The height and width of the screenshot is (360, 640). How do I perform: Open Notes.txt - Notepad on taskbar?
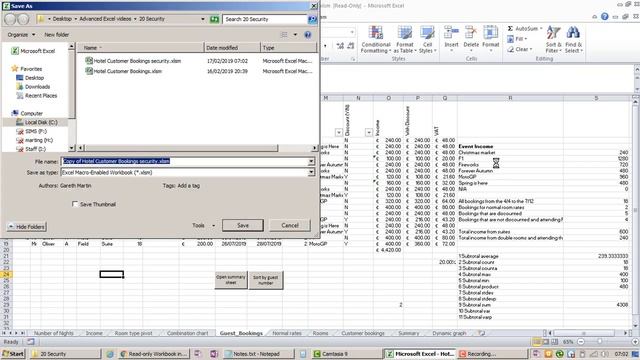click(259, 354)
